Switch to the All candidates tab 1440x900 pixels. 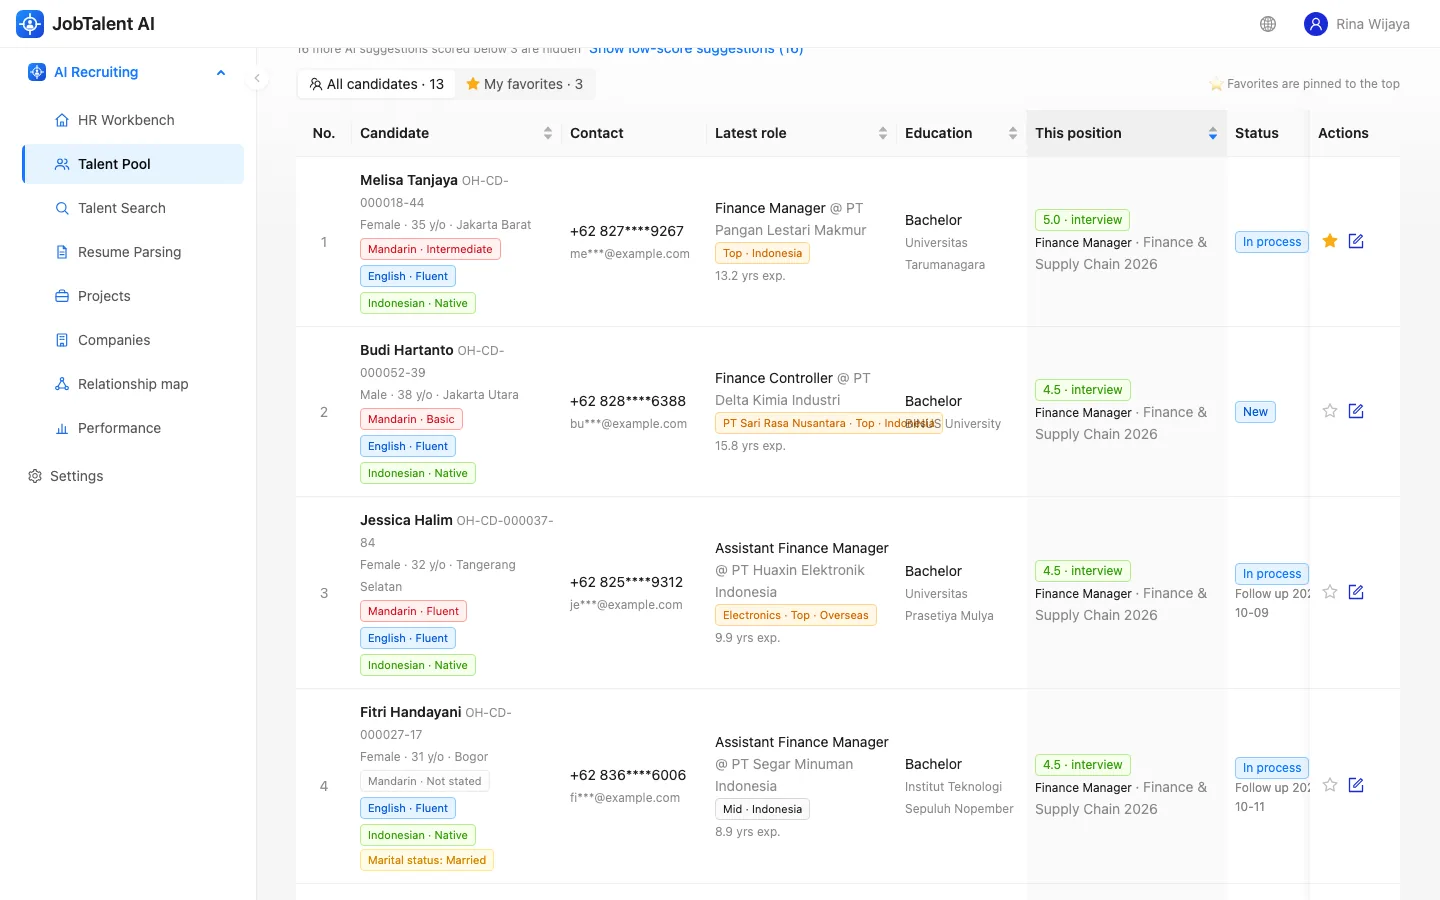tap(377, 84)
